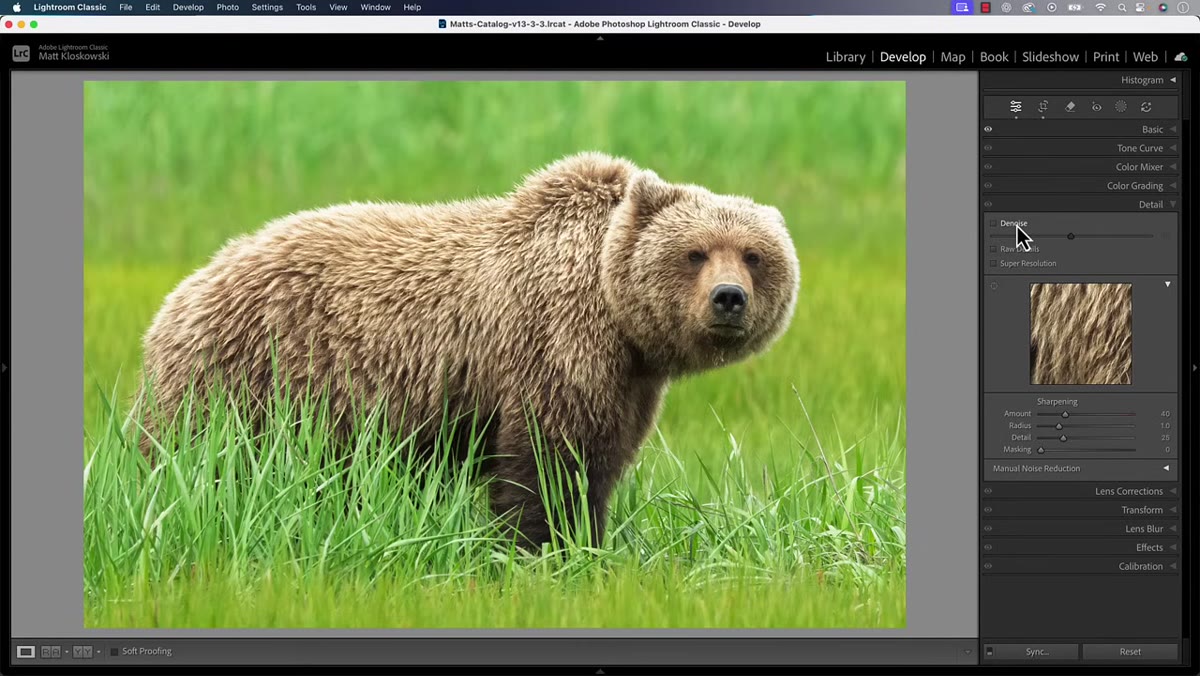Select the Healing eraser tool
Viewport: 1200px width, 676px height.
(1070, 107)
